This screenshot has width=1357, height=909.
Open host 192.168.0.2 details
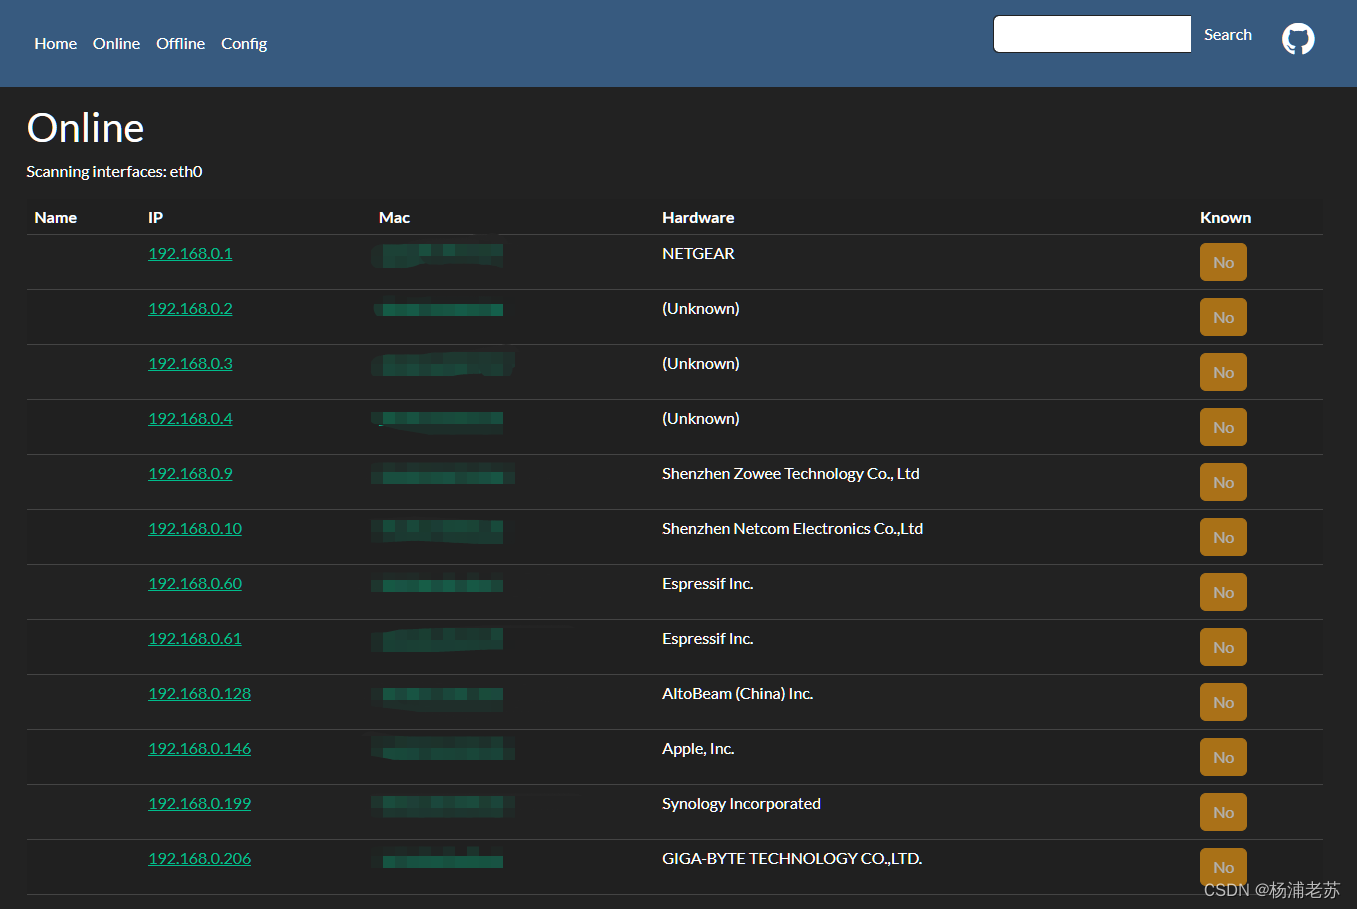(190, 308)
